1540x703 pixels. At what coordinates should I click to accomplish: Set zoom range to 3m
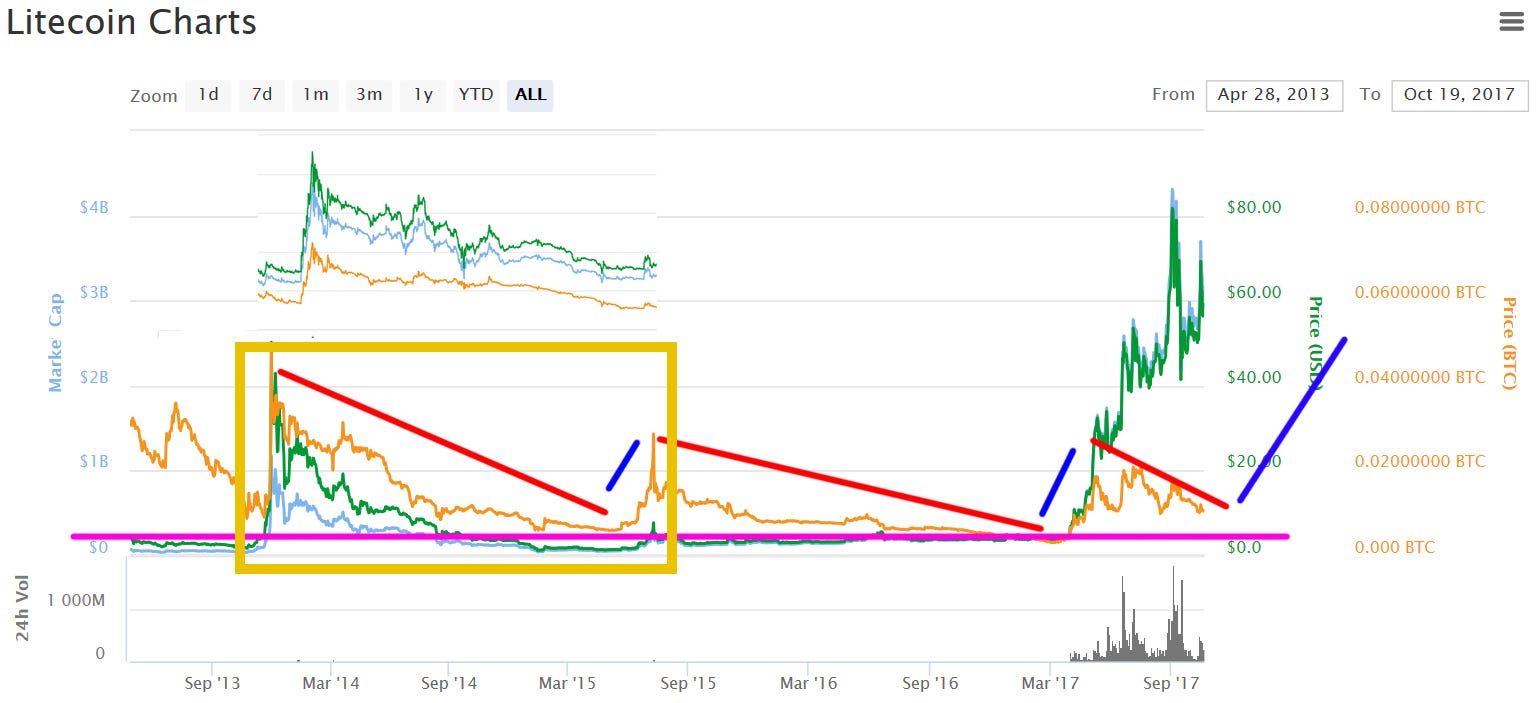pyautogui.click(x=370, y=95)
